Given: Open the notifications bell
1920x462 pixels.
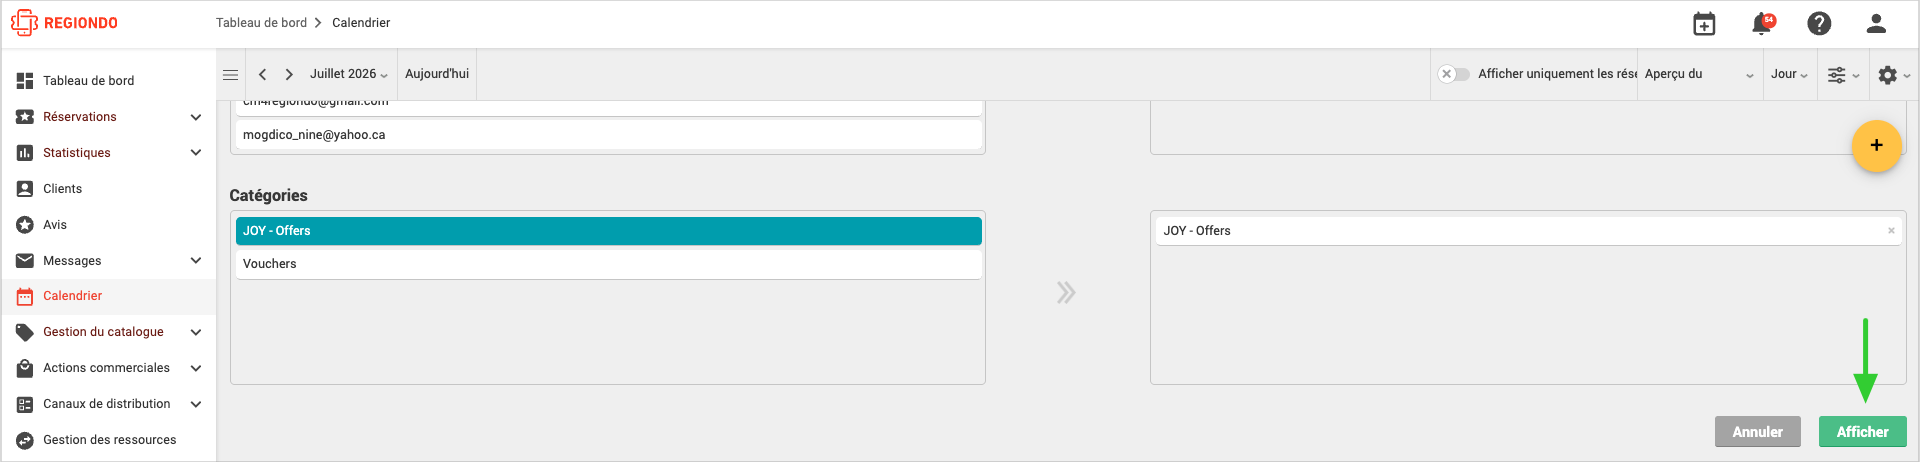Looking at the screenshot, I should (1762, 24).
